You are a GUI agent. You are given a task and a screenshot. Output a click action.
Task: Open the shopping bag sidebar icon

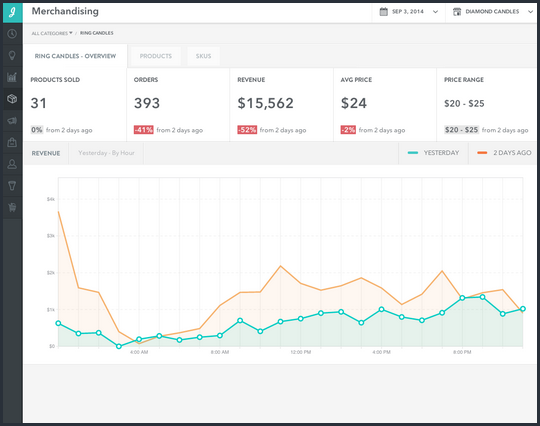click(x=12, y=142)
